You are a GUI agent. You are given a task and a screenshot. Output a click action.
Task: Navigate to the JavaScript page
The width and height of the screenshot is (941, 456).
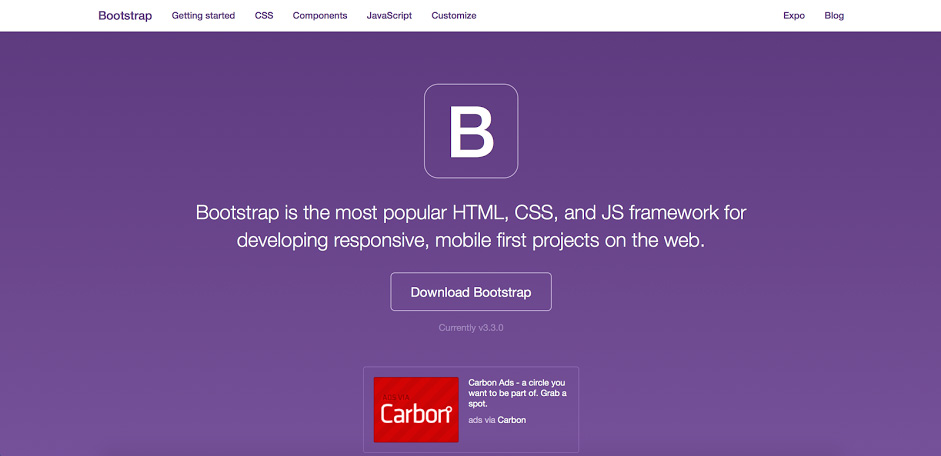click(389, 16)
